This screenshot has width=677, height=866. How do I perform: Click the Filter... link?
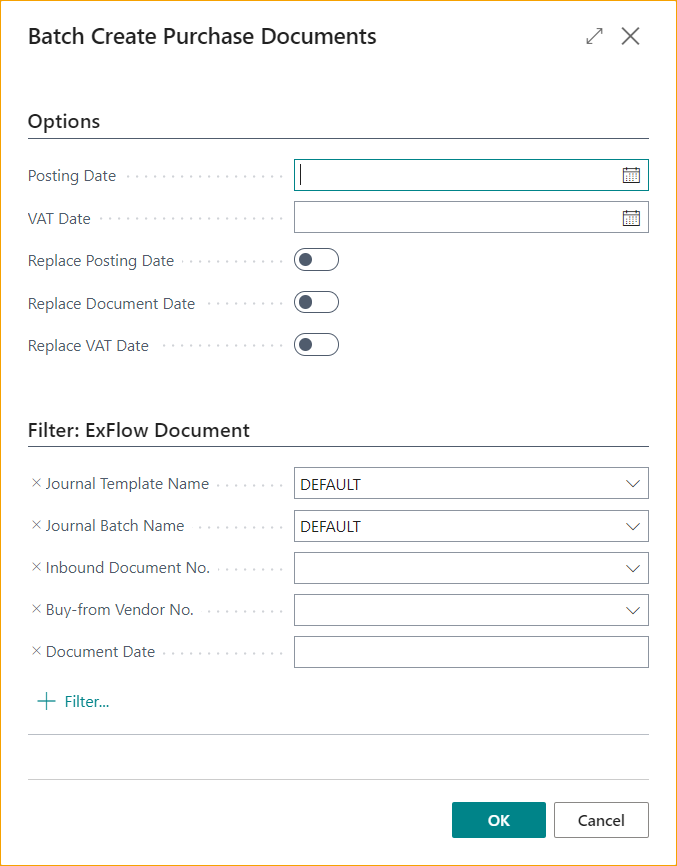(87, 701)
